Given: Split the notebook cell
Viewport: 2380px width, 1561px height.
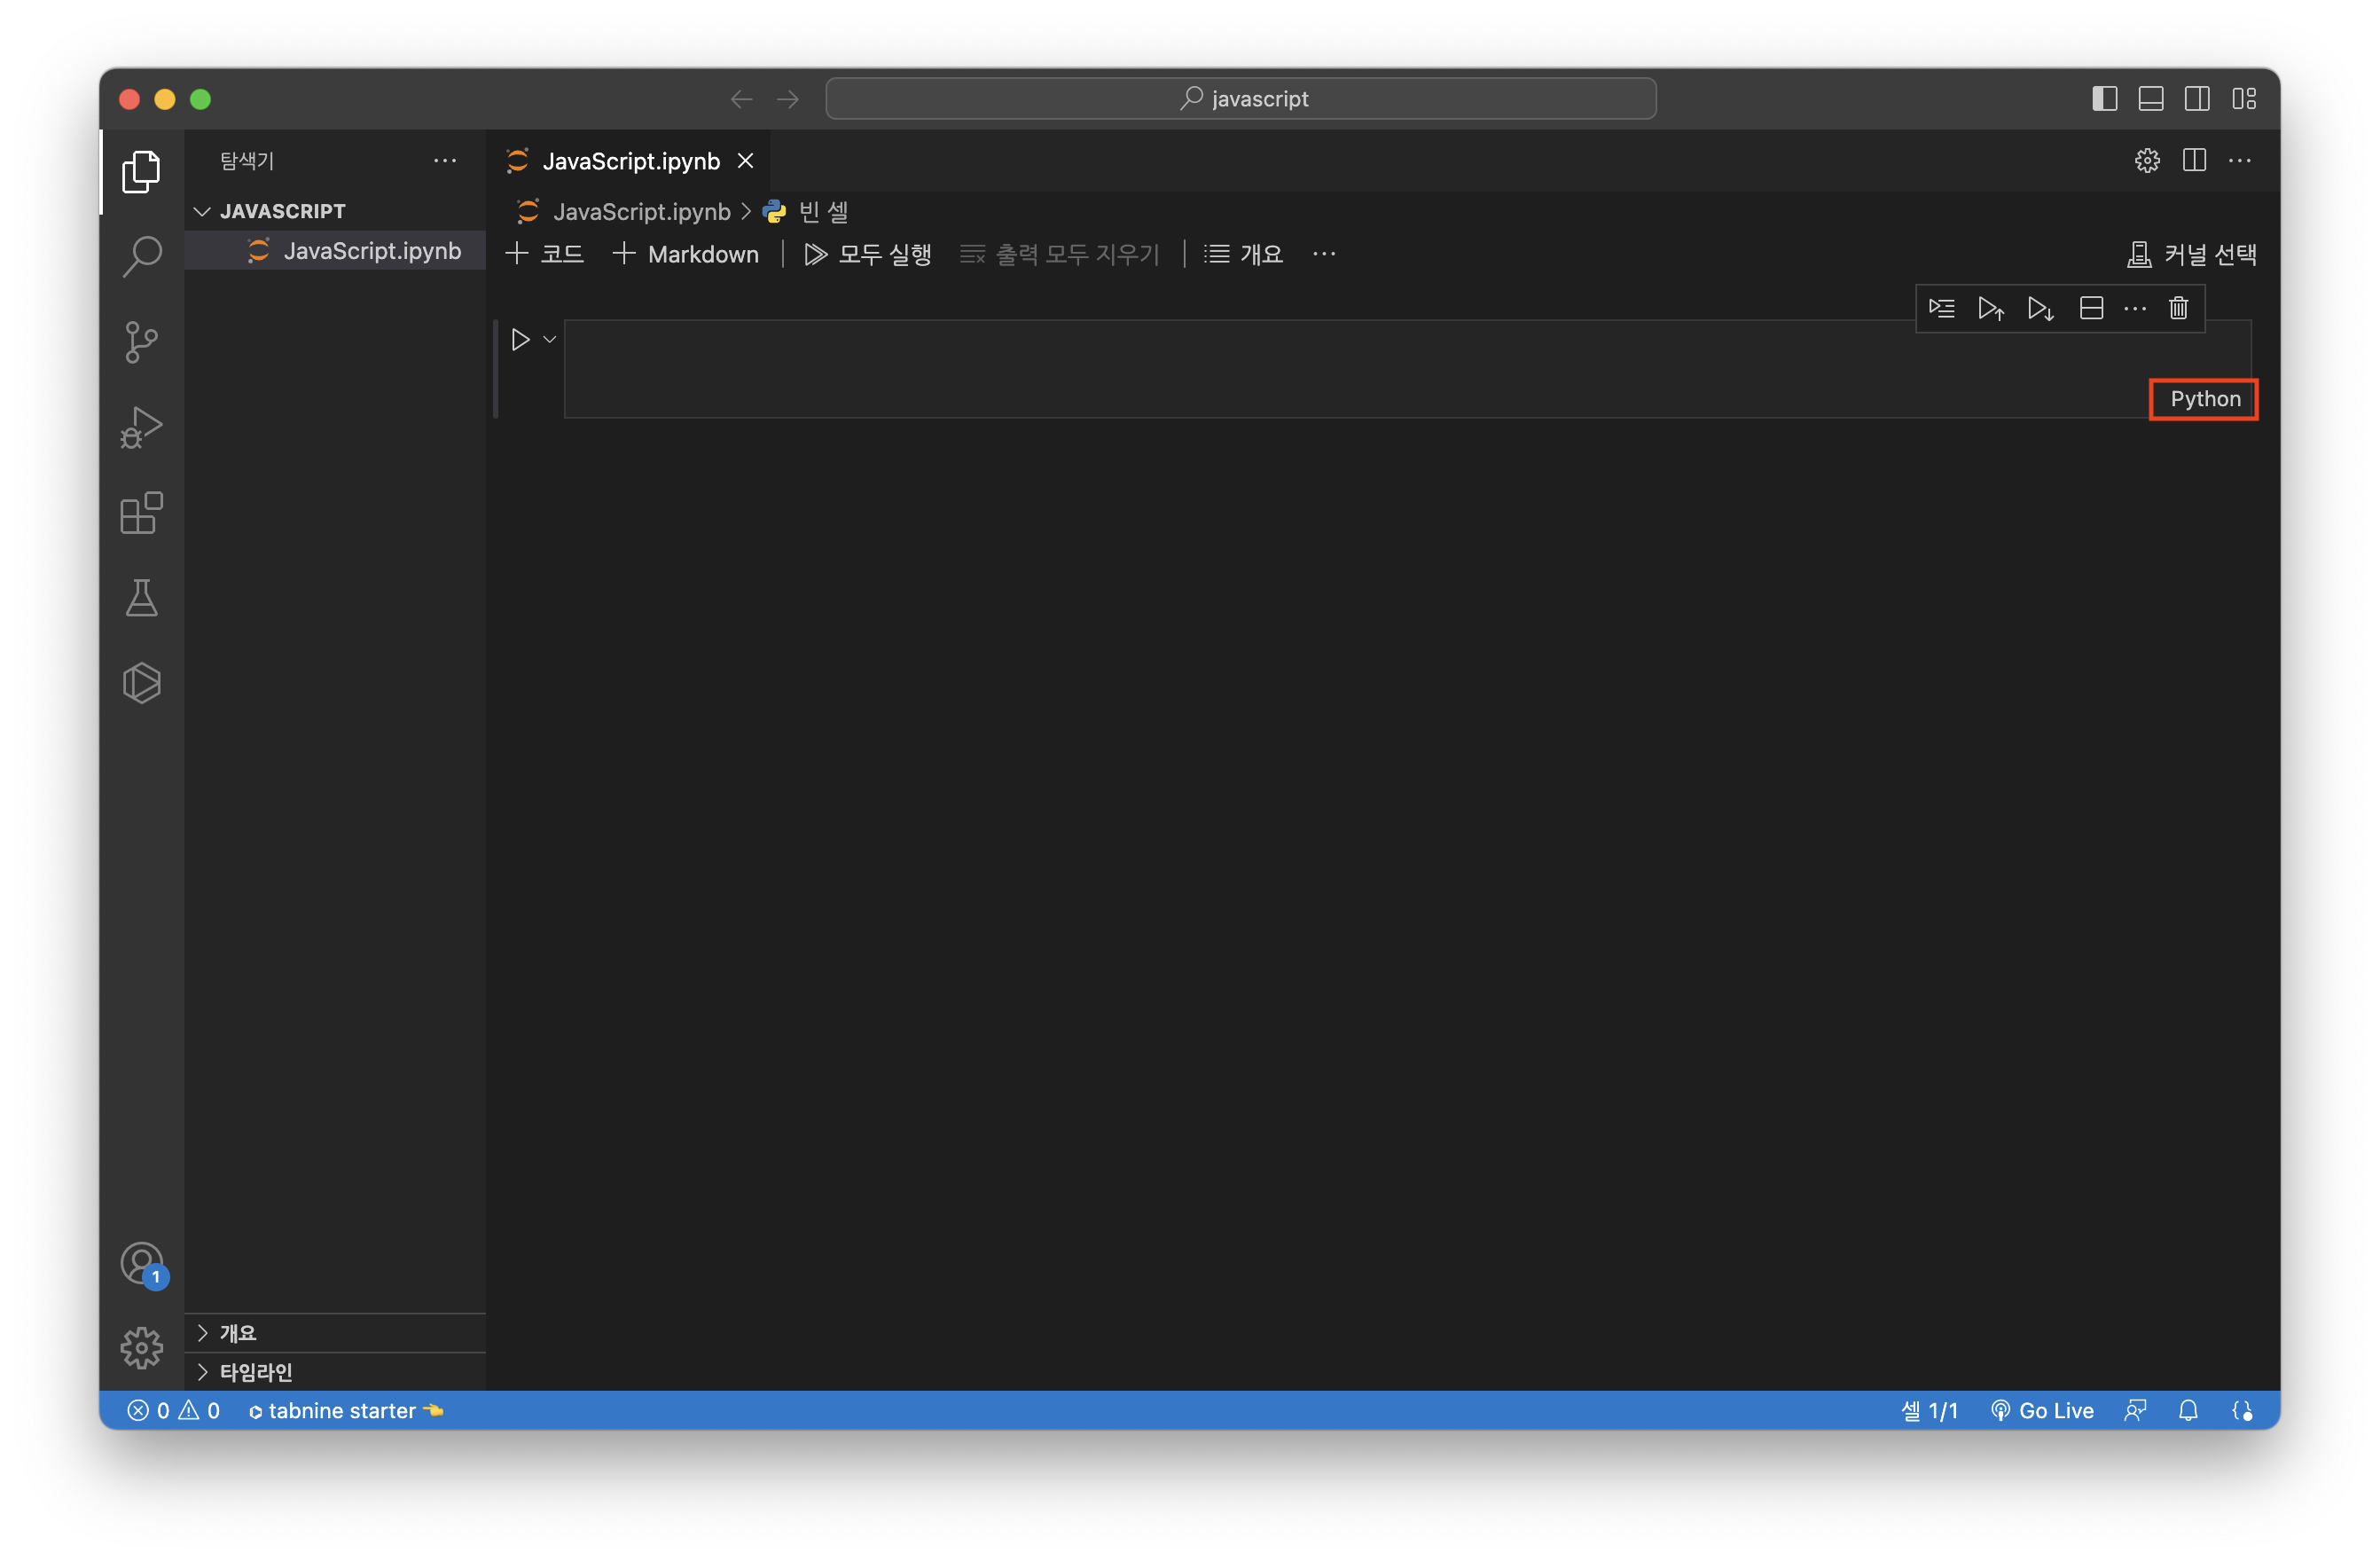Looking at the screenshot, I should (2091, 308).
